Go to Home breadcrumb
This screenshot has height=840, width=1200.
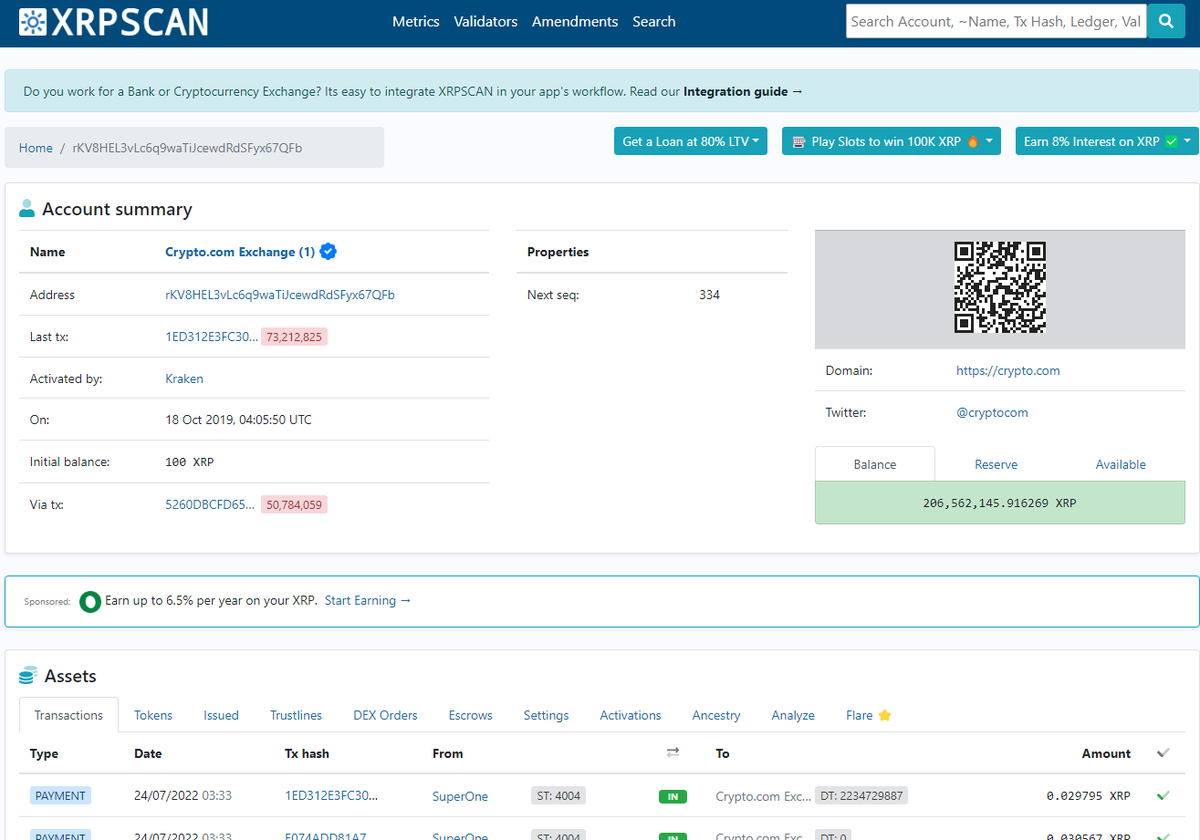(x=36, y=148)
